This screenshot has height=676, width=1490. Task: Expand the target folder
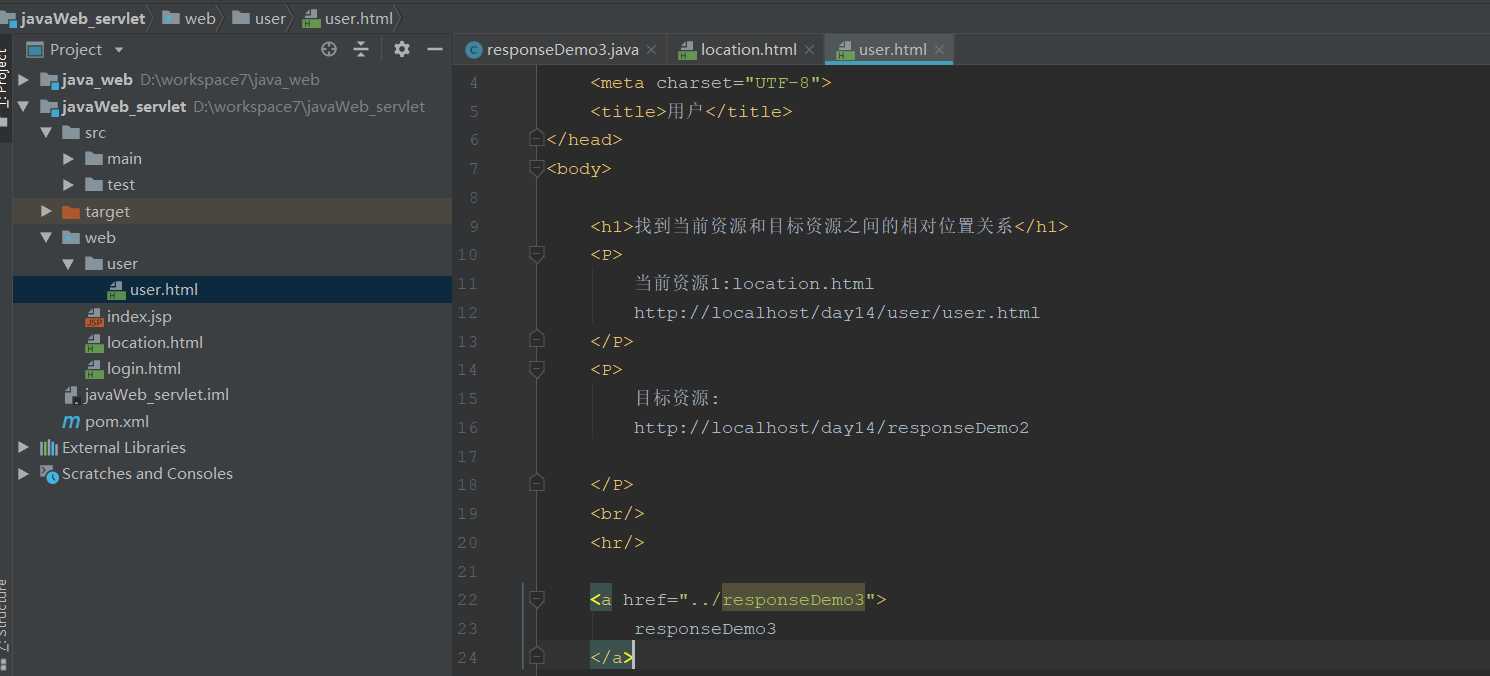point(46,211)
